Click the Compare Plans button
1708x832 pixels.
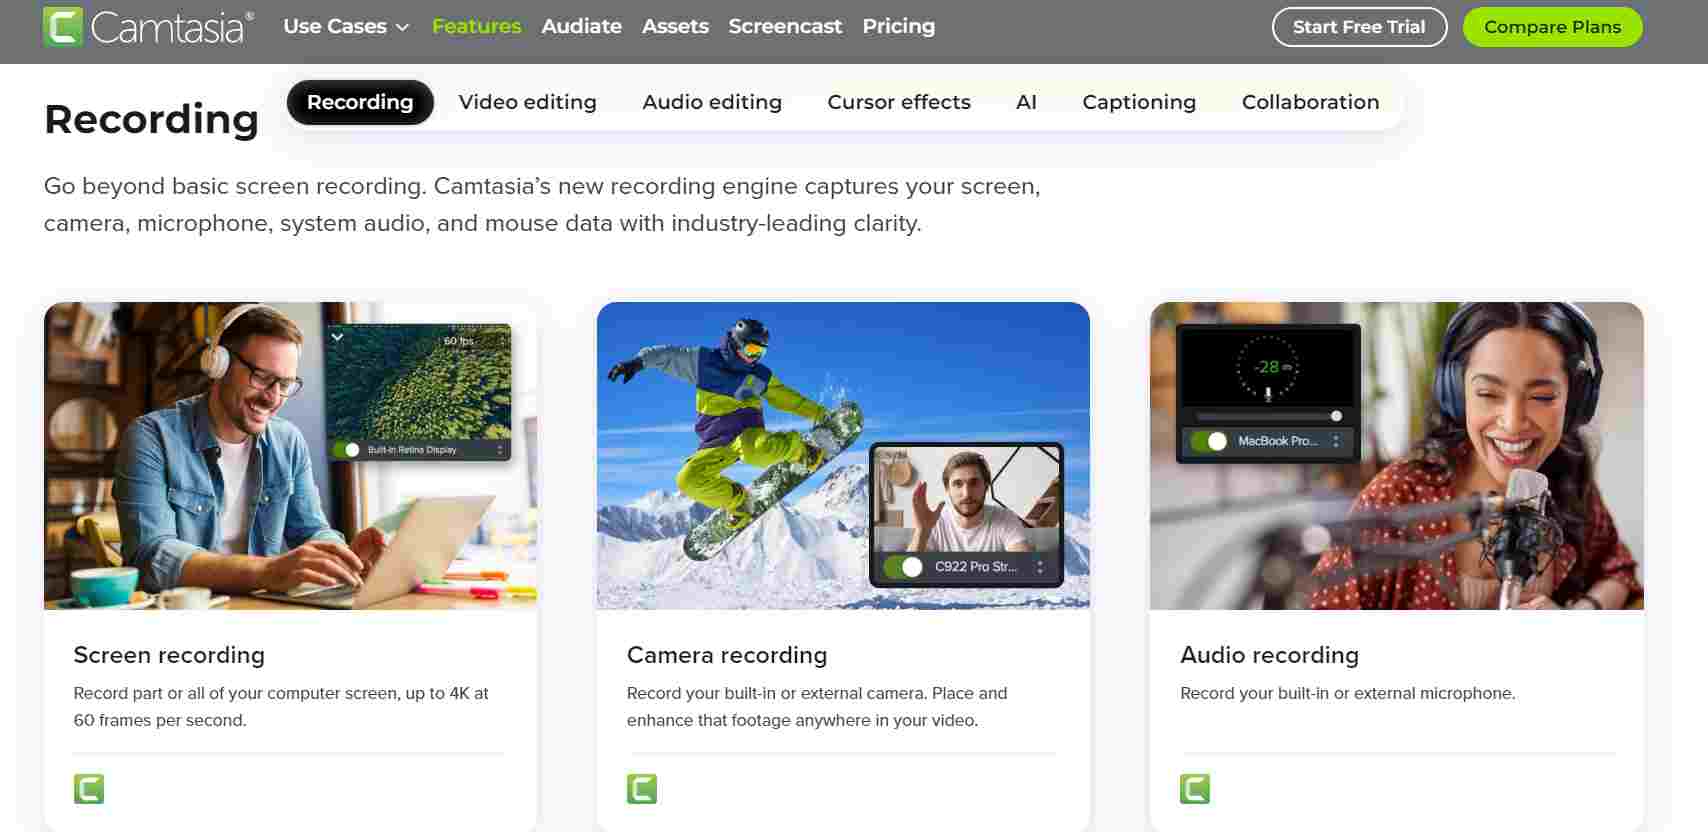[x=1552, y=27]
